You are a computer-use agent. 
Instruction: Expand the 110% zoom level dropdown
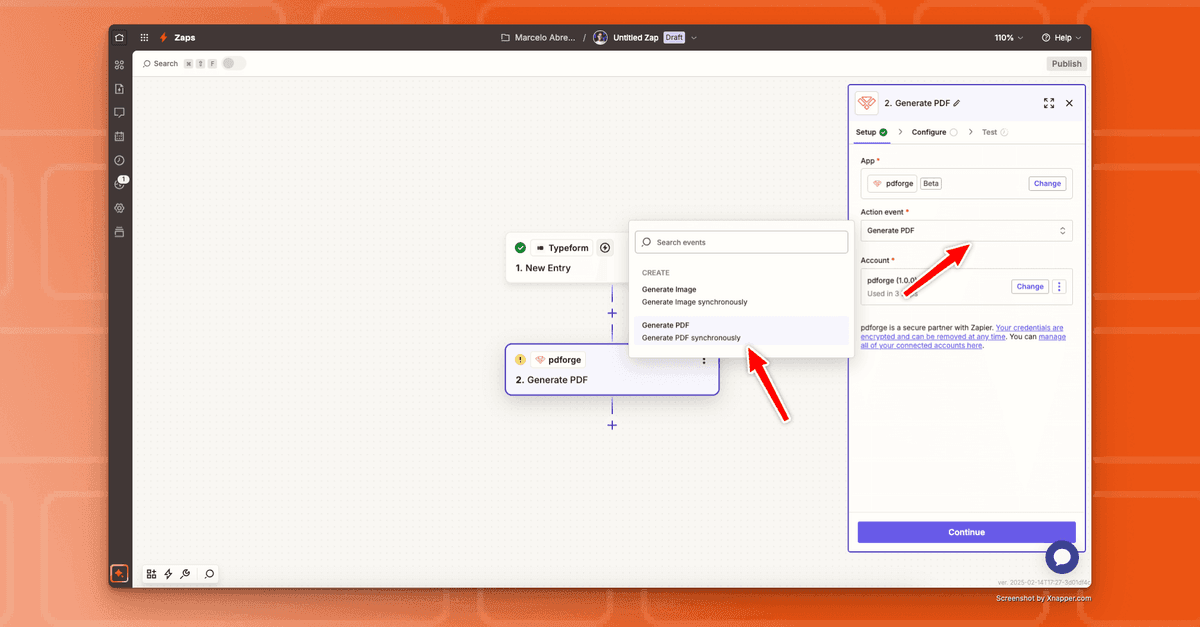[x=1009, y=38]
